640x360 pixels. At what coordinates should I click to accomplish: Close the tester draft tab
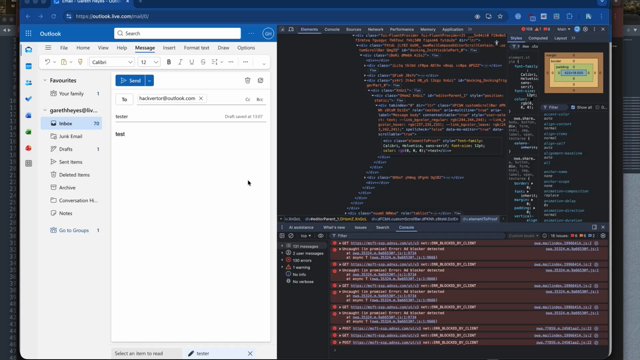[x=250, y=353]
